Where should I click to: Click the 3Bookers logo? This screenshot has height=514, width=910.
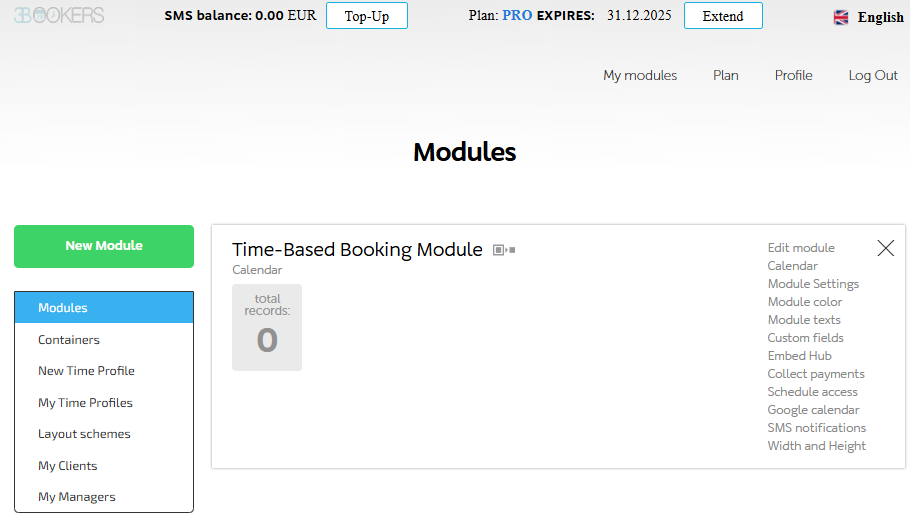[x=58, y=16]
